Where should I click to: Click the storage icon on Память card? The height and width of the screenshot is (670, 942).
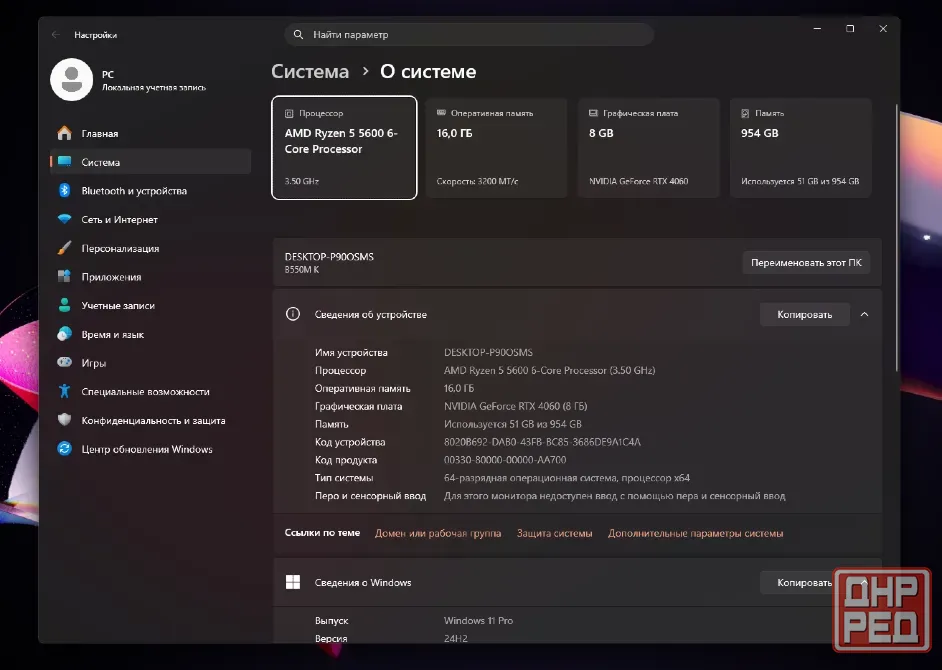point(745,113)
